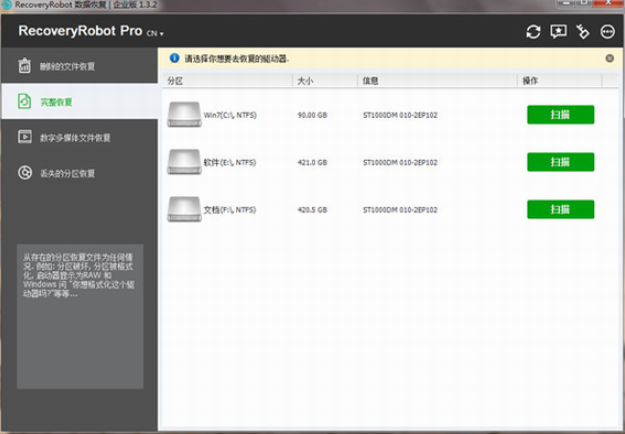Click the blue info icon in the notification bar
Viewport: 625px width, 434px height.
(x=174, y=58)
